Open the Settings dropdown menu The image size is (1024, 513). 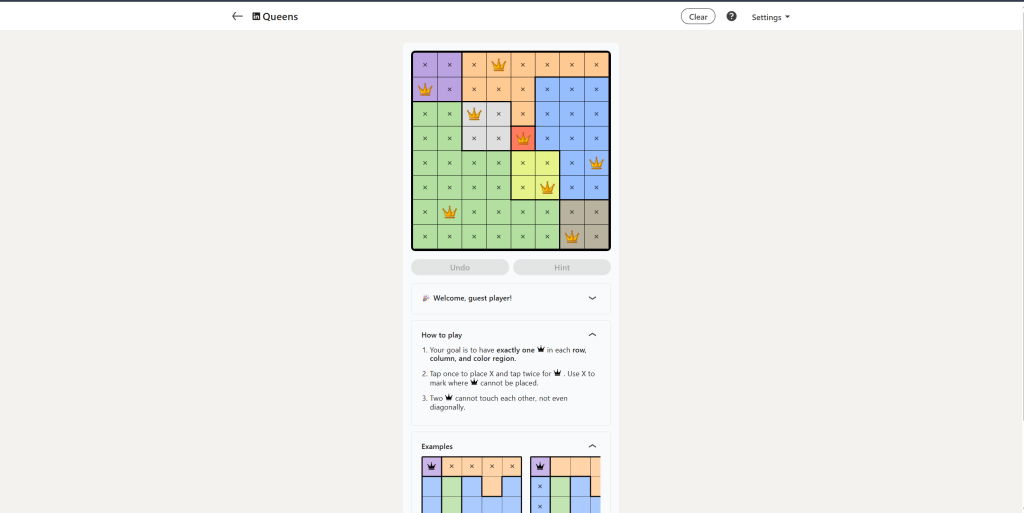tap(770, 17)
